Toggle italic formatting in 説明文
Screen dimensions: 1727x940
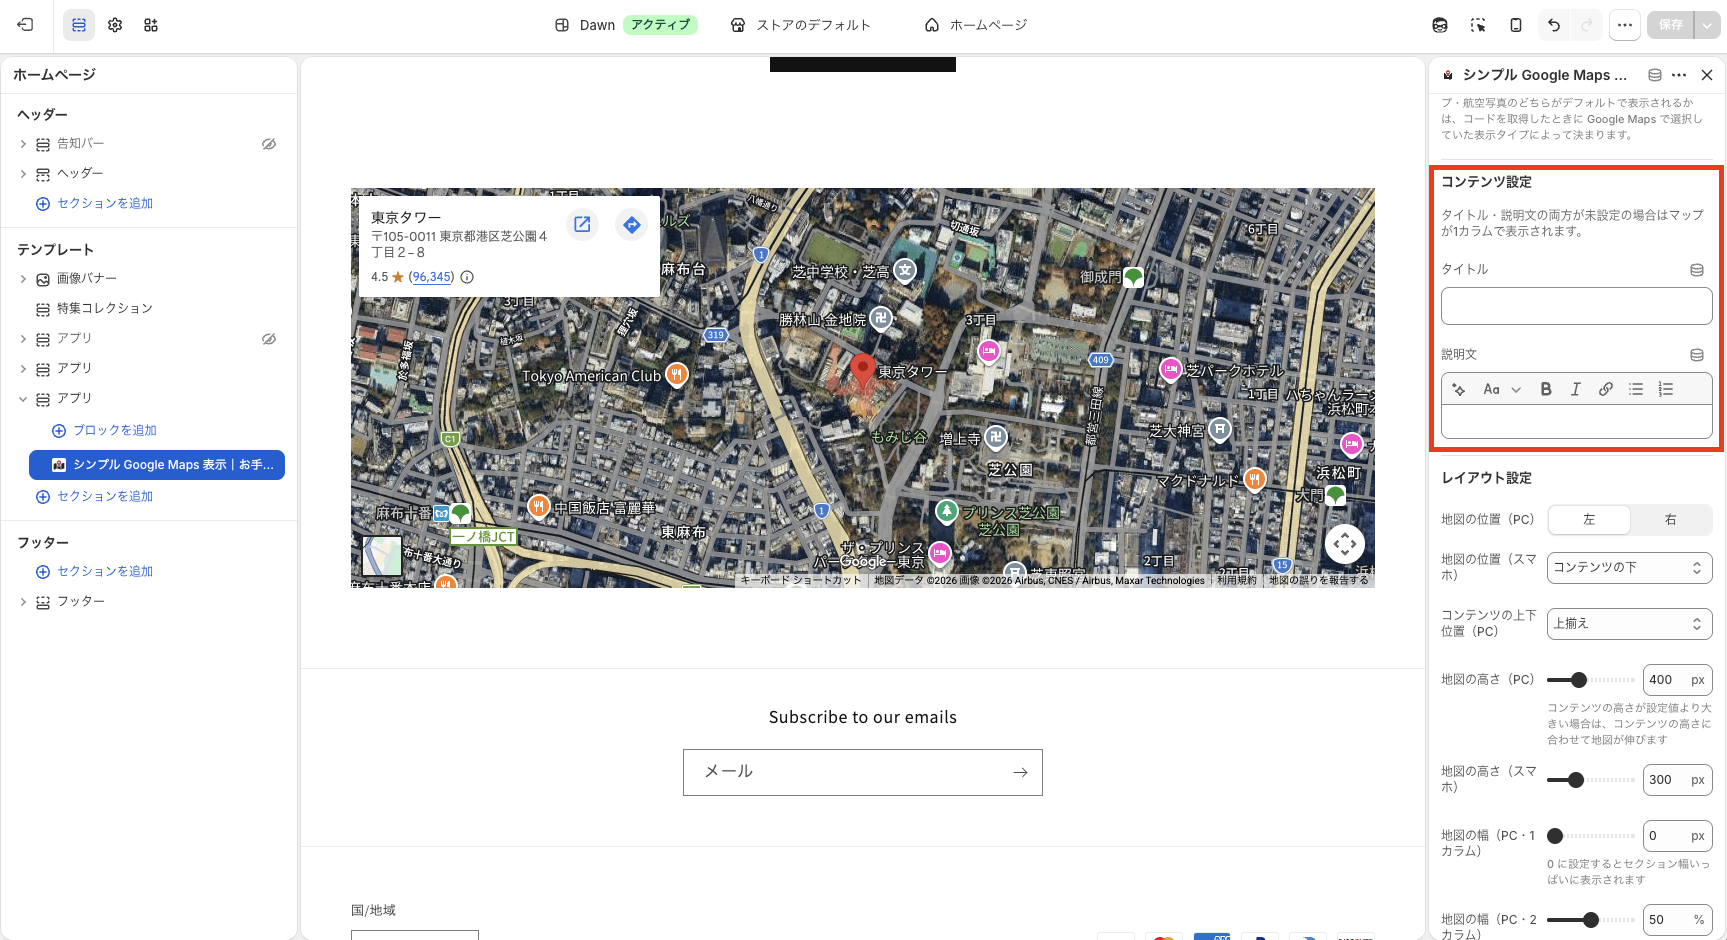pos(1576,390)
